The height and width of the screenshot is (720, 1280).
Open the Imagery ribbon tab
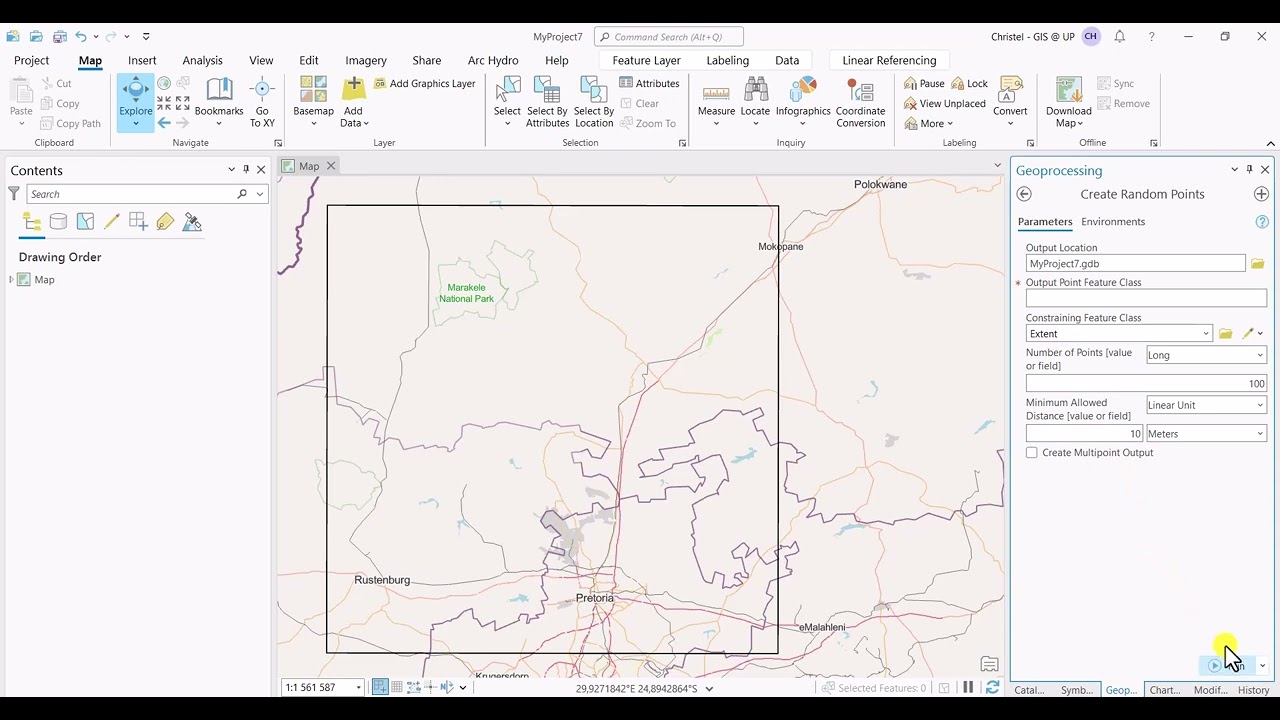click(365, 60)
